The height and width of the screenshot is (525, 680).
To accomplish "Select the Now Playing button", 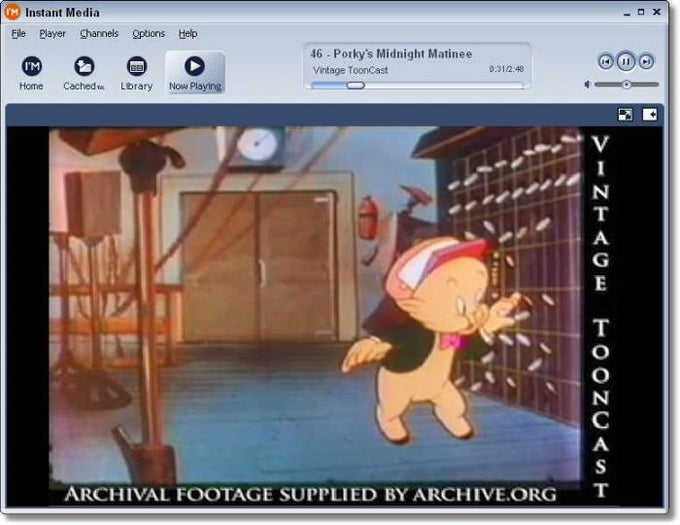I will pos(195,73).
